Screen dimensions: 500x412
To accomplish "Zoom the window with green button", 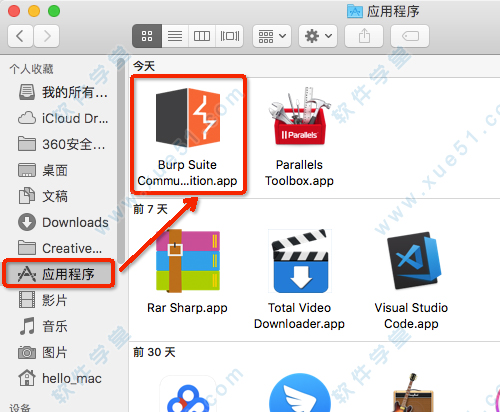I will [x=54, y=11].
